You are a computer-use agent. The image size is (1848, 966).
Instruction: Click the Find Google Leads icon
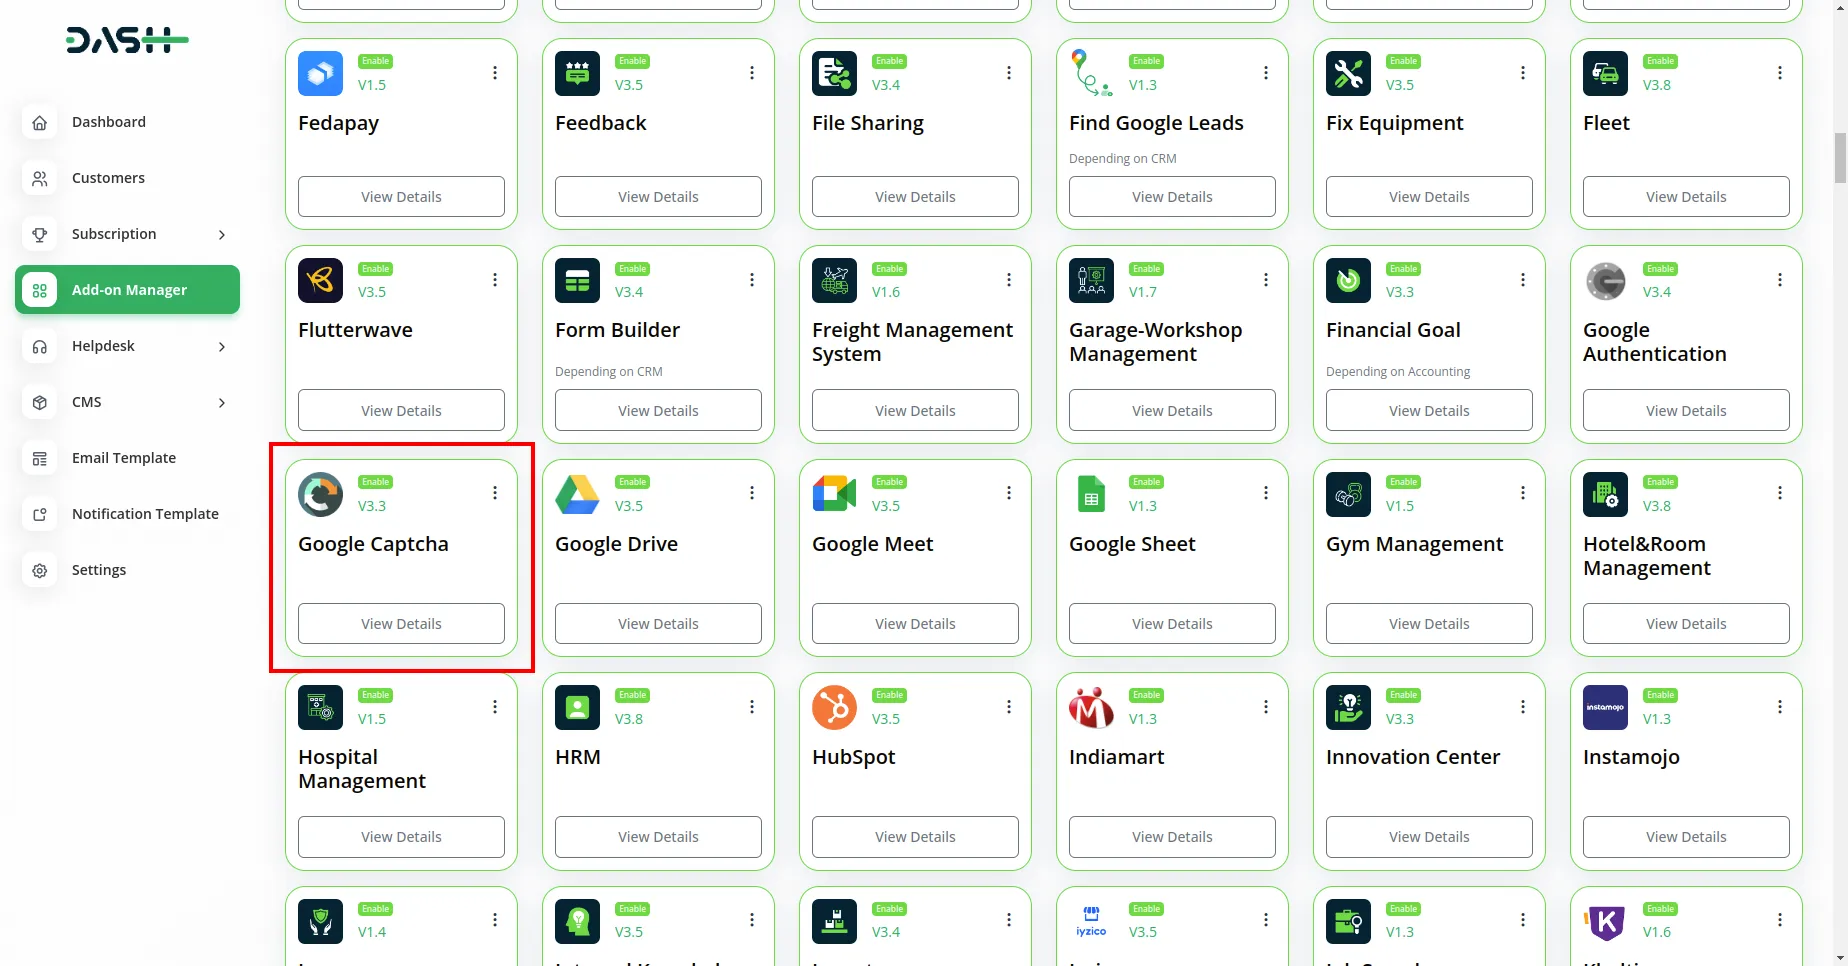1091,73
